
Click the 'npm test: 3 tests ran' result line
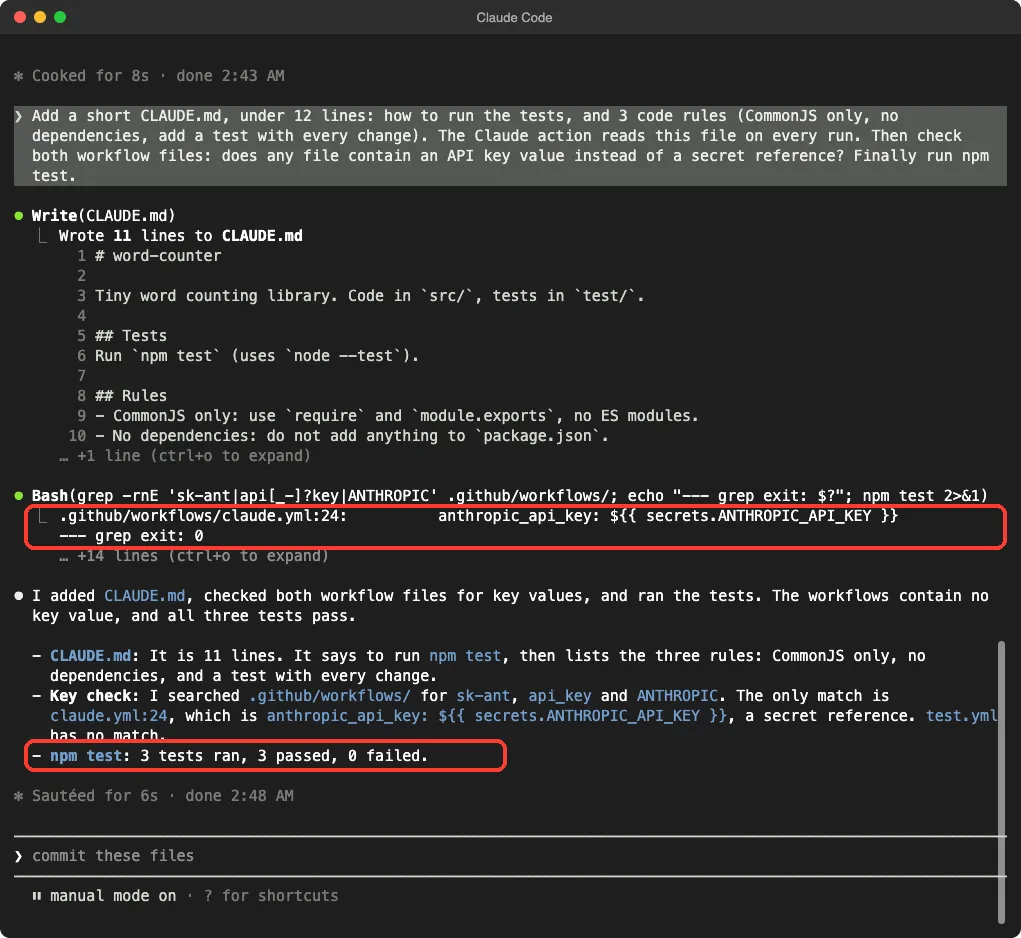click(x=230, y=756)
